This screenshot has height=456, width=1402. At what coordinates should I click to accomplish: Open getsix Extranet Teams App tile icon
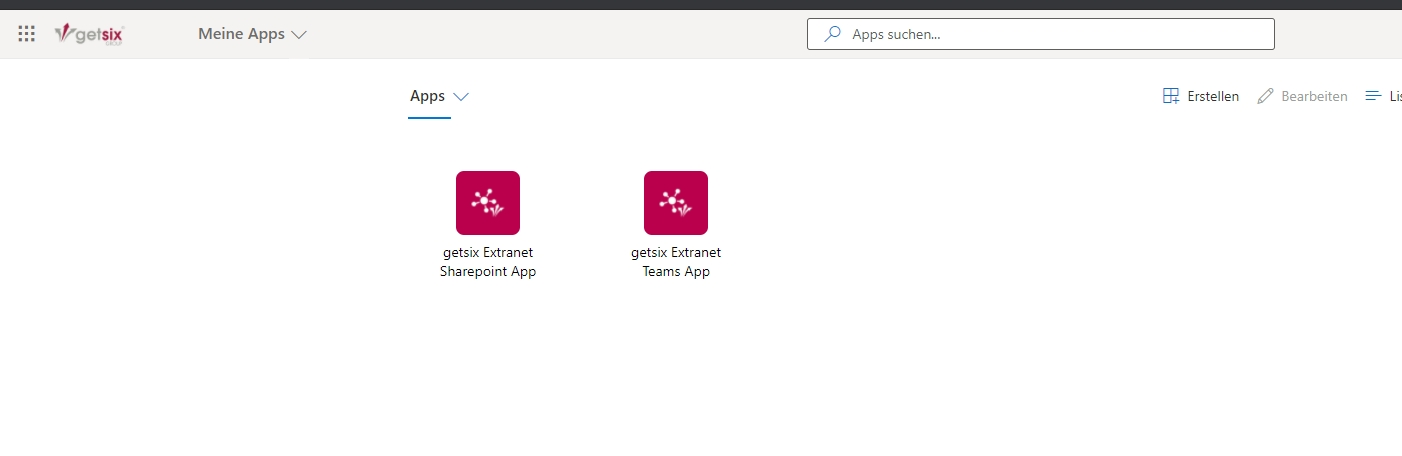pos(676,203)
